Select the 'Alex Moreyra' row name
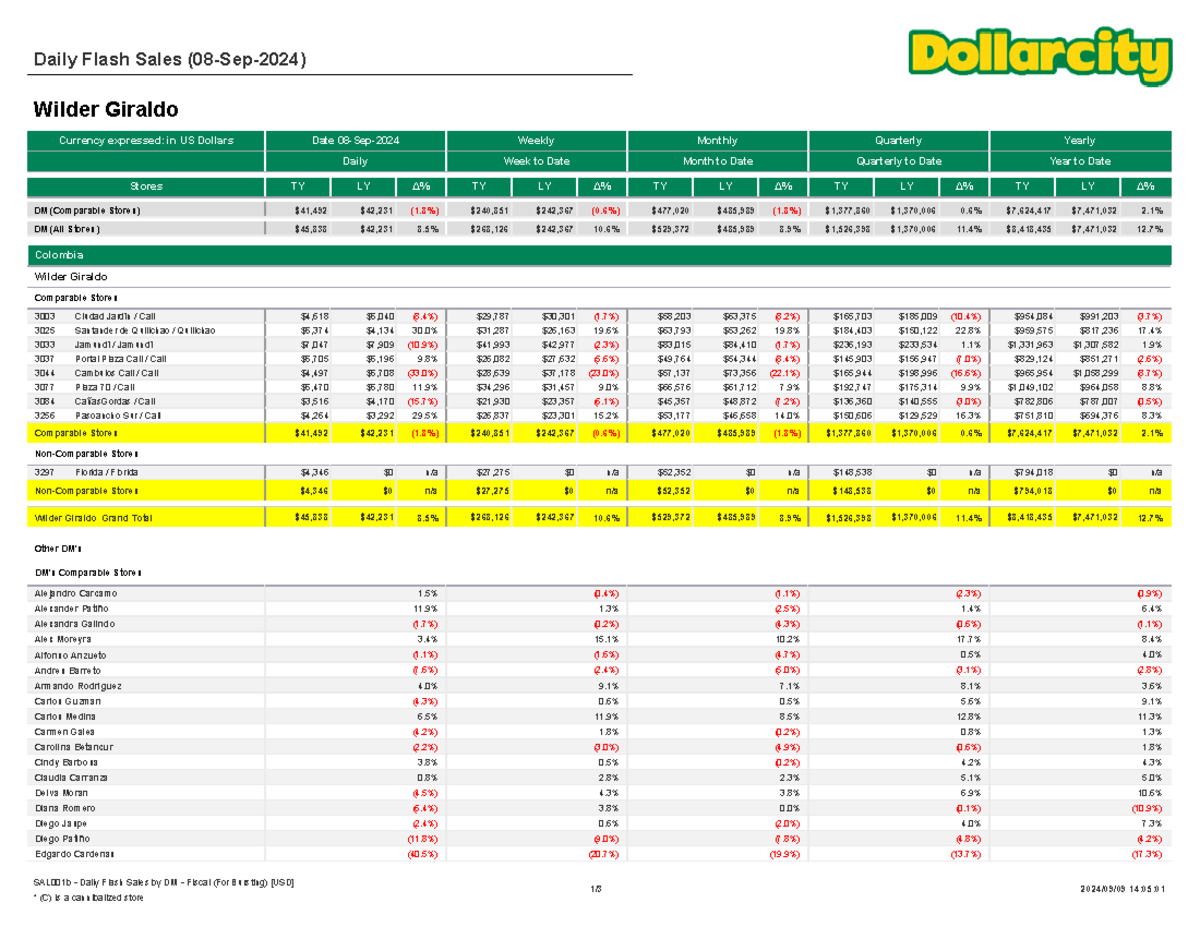Image resolution: width=1200 pixels, height=927 pixels. [63, 638]
